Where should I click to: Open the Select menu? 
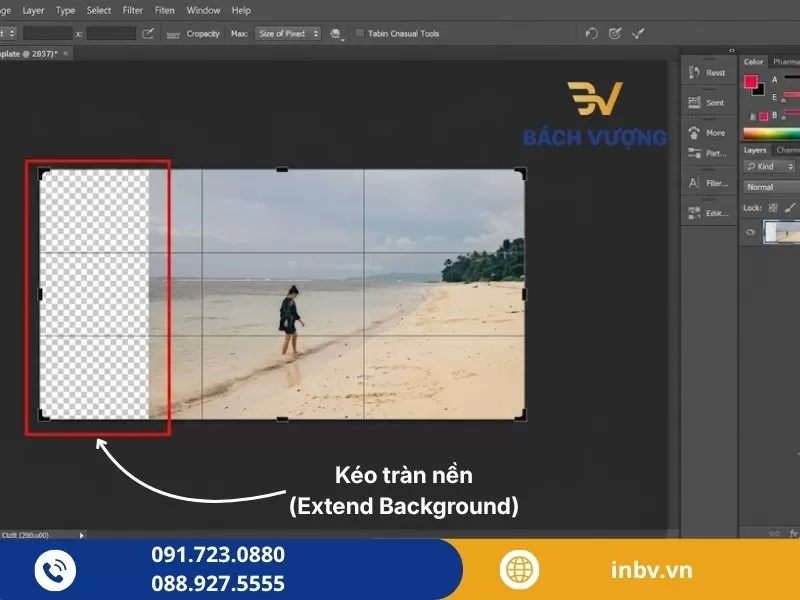click(98, 10)
